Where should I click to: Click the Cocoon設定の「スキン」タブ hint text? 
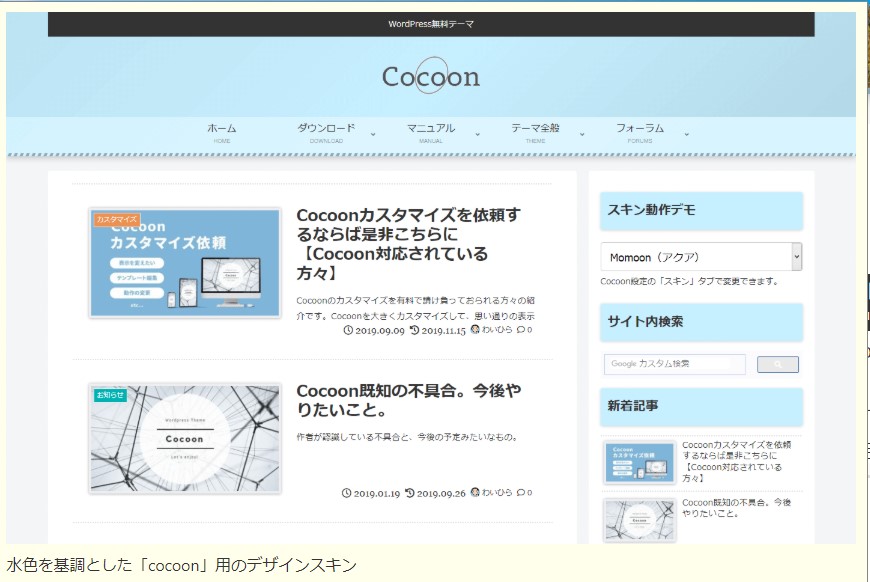(689, 281)
